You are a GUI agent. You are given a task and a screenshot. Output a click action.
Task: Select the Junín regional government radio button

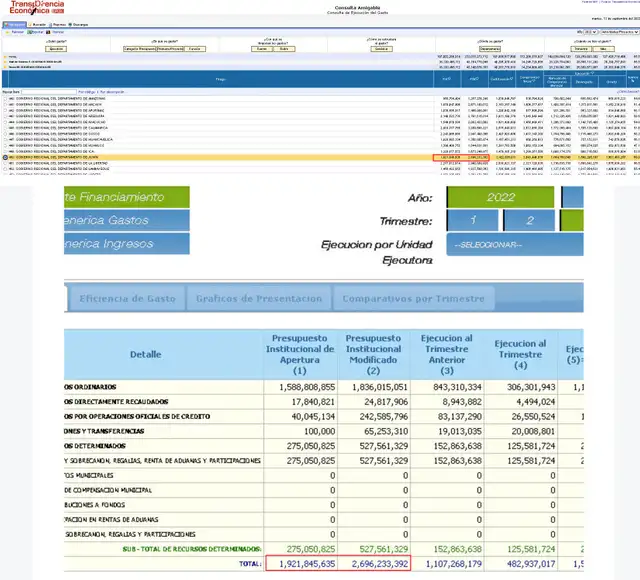[x=5, y=157]
